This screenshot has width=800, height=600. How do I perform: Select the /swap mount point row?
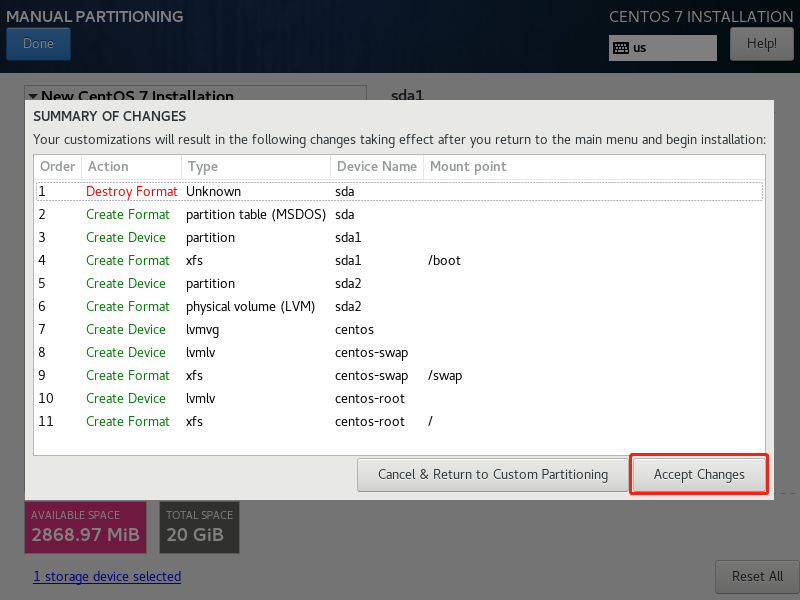399,376
